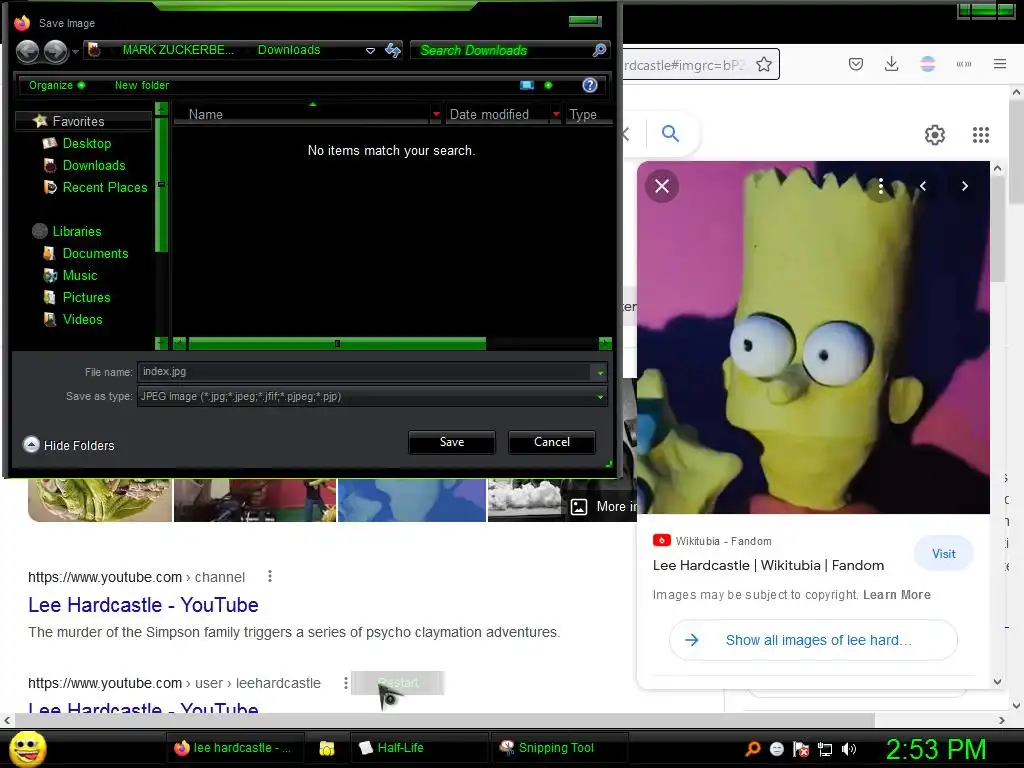
Task: Click the volume speaker tray icon
Action: pos(849,749)
